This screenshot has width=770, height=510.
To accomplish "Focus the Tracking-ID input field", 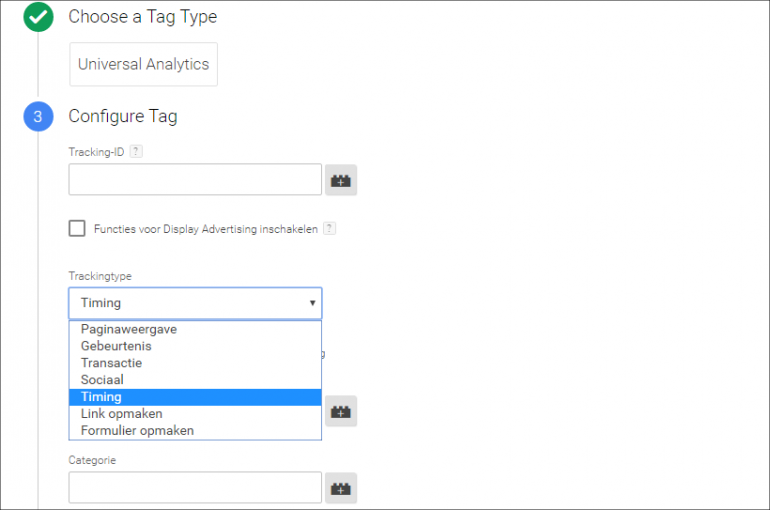I will click(195, 179).
